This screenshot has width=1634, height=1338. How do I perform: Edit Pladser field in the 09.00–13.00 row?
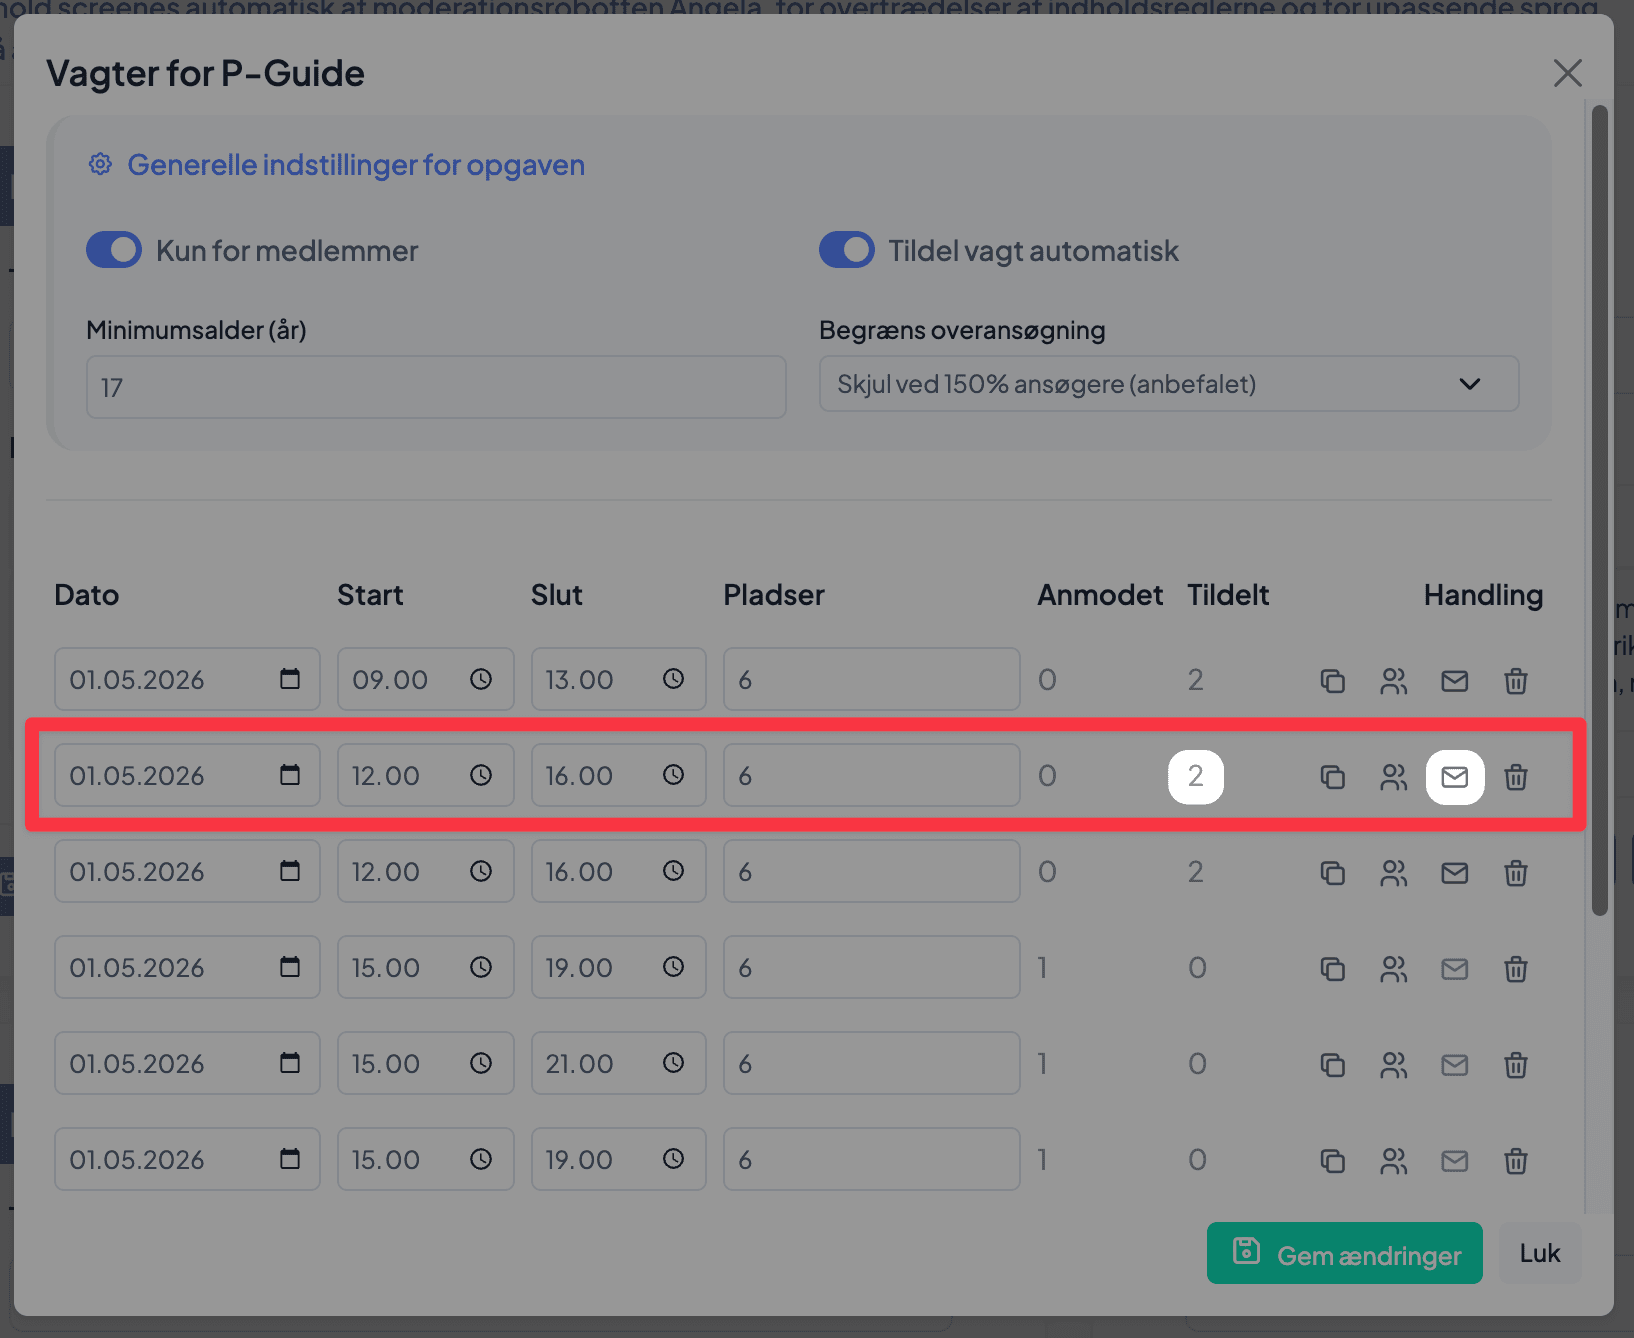[871, 679]
